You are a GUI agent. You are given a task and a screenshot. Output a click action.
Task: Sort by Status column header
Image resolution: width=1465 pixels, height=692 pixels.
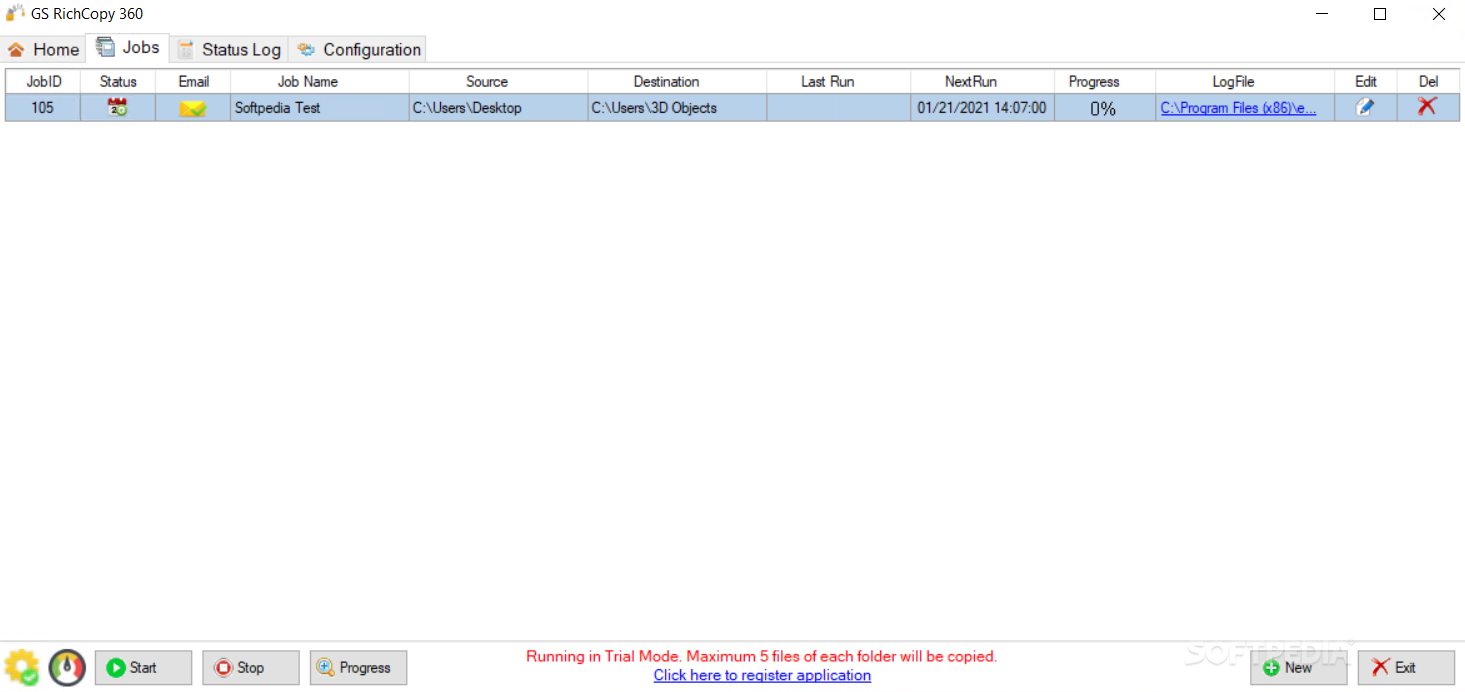[118, 82]
